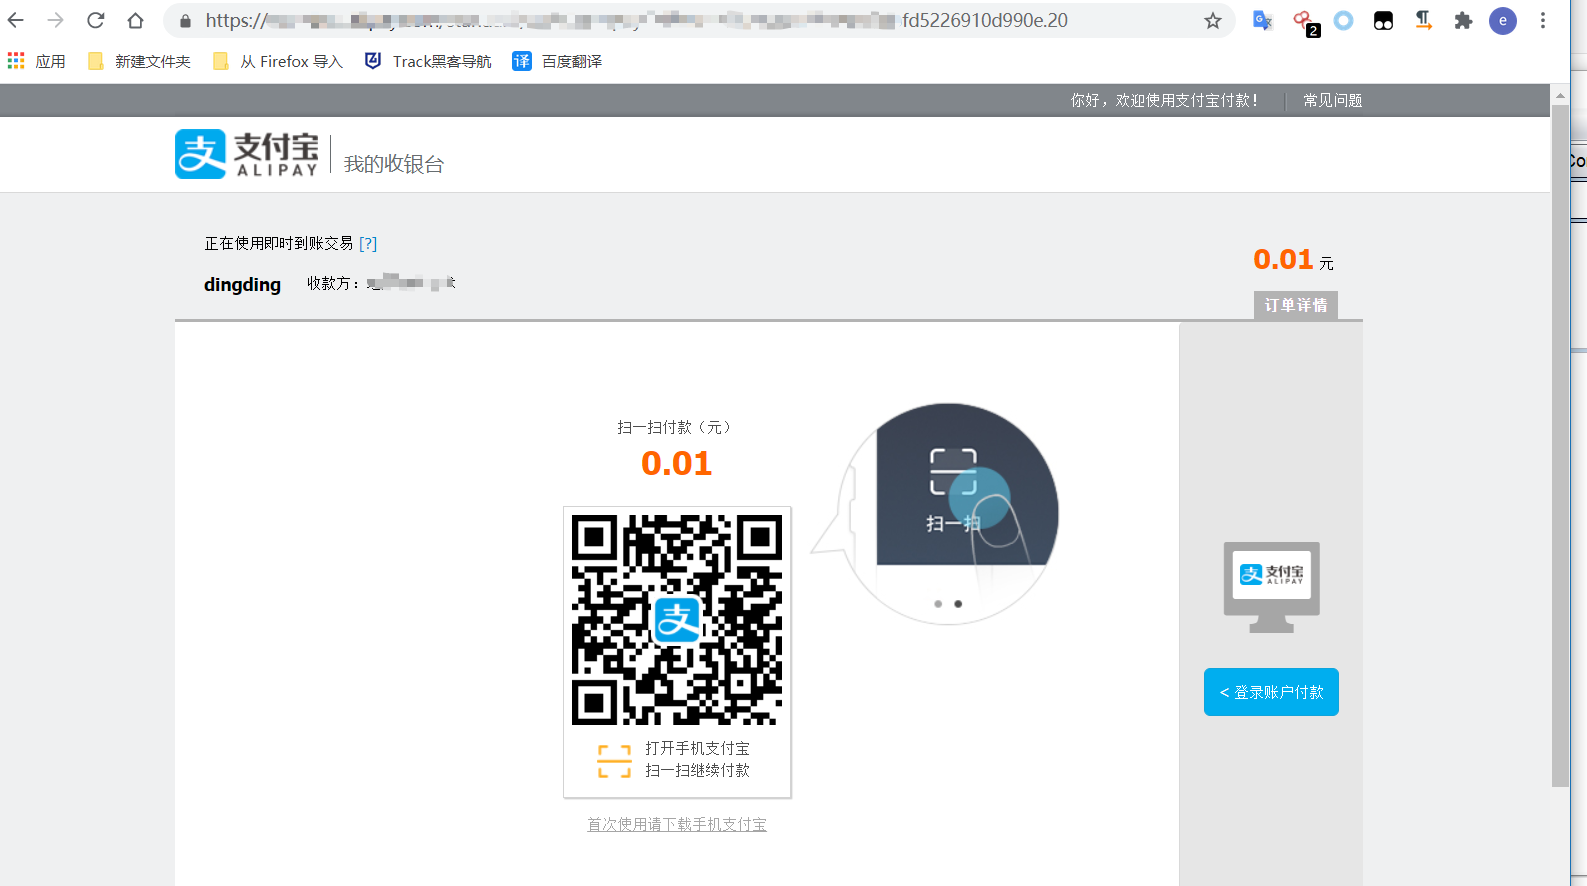Click the Alipay 支付宝 logo
Viewport: 1587px width, 886px height.
[247, 154]
